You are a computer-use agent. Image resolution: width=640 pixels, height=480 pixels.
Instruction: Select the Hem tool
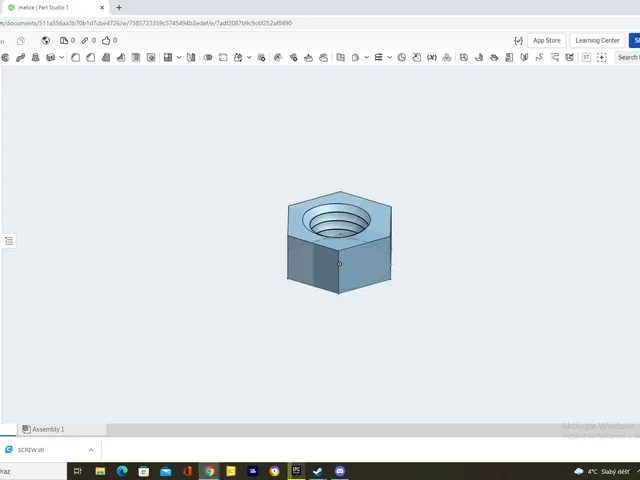point(494,58)
